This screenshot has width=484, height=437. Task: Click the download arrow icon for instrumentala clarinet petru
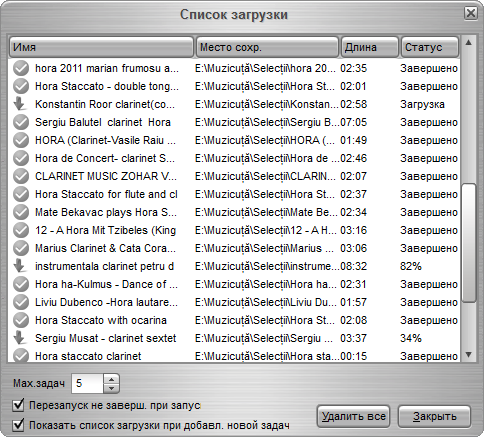click(20, 266)
